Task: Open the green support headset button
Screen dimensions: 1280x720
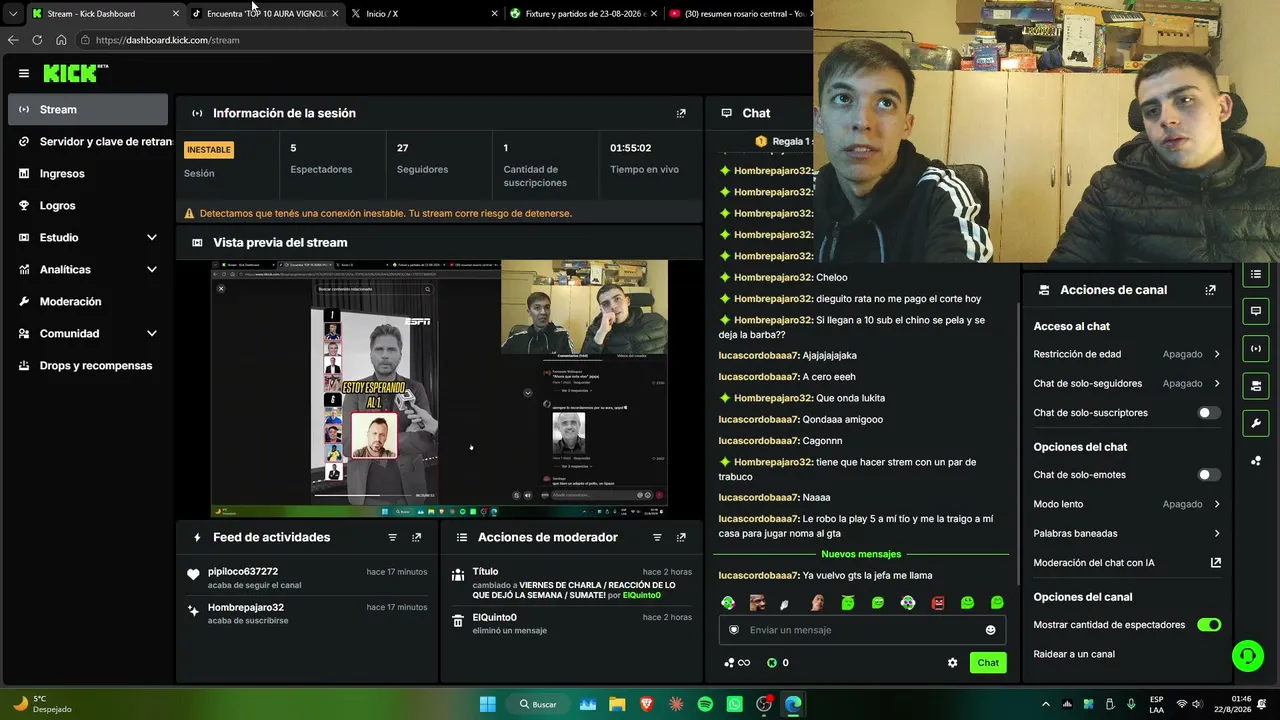Action: [x=1247, y=656]
